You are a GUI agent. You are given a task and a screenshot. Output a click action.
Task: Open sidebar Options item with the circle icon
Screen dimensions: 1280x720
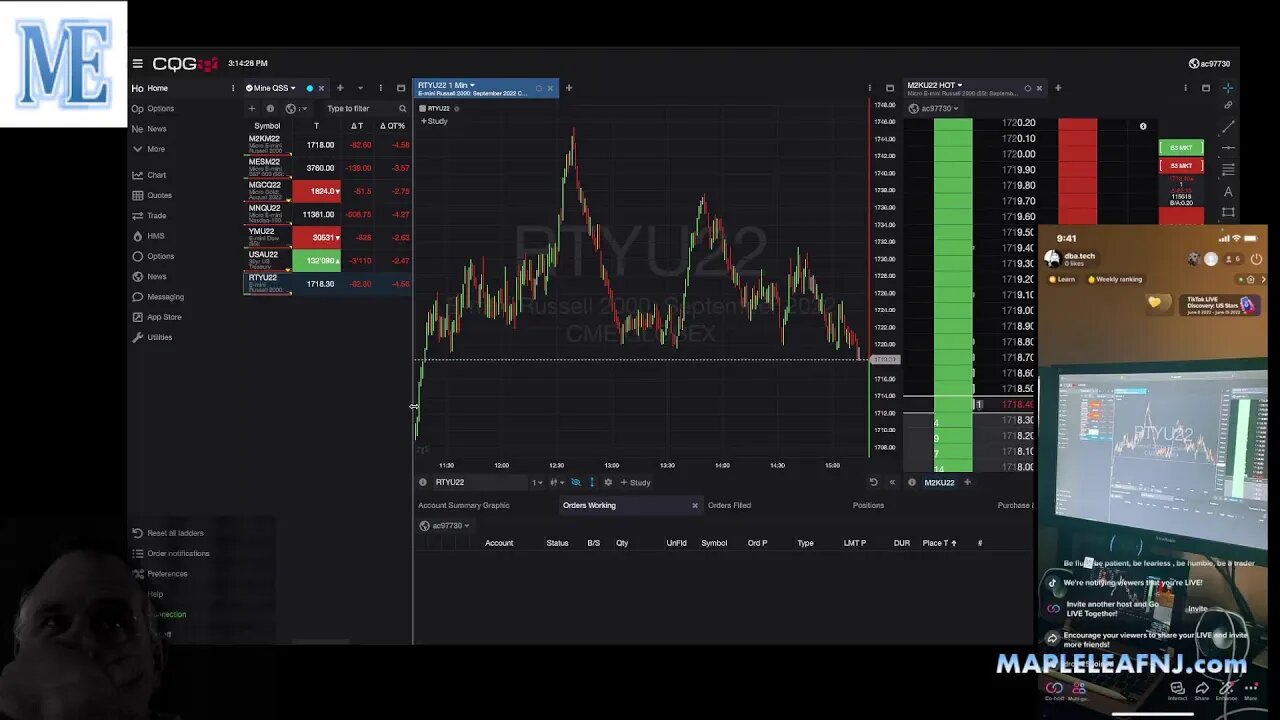[153, 256]
